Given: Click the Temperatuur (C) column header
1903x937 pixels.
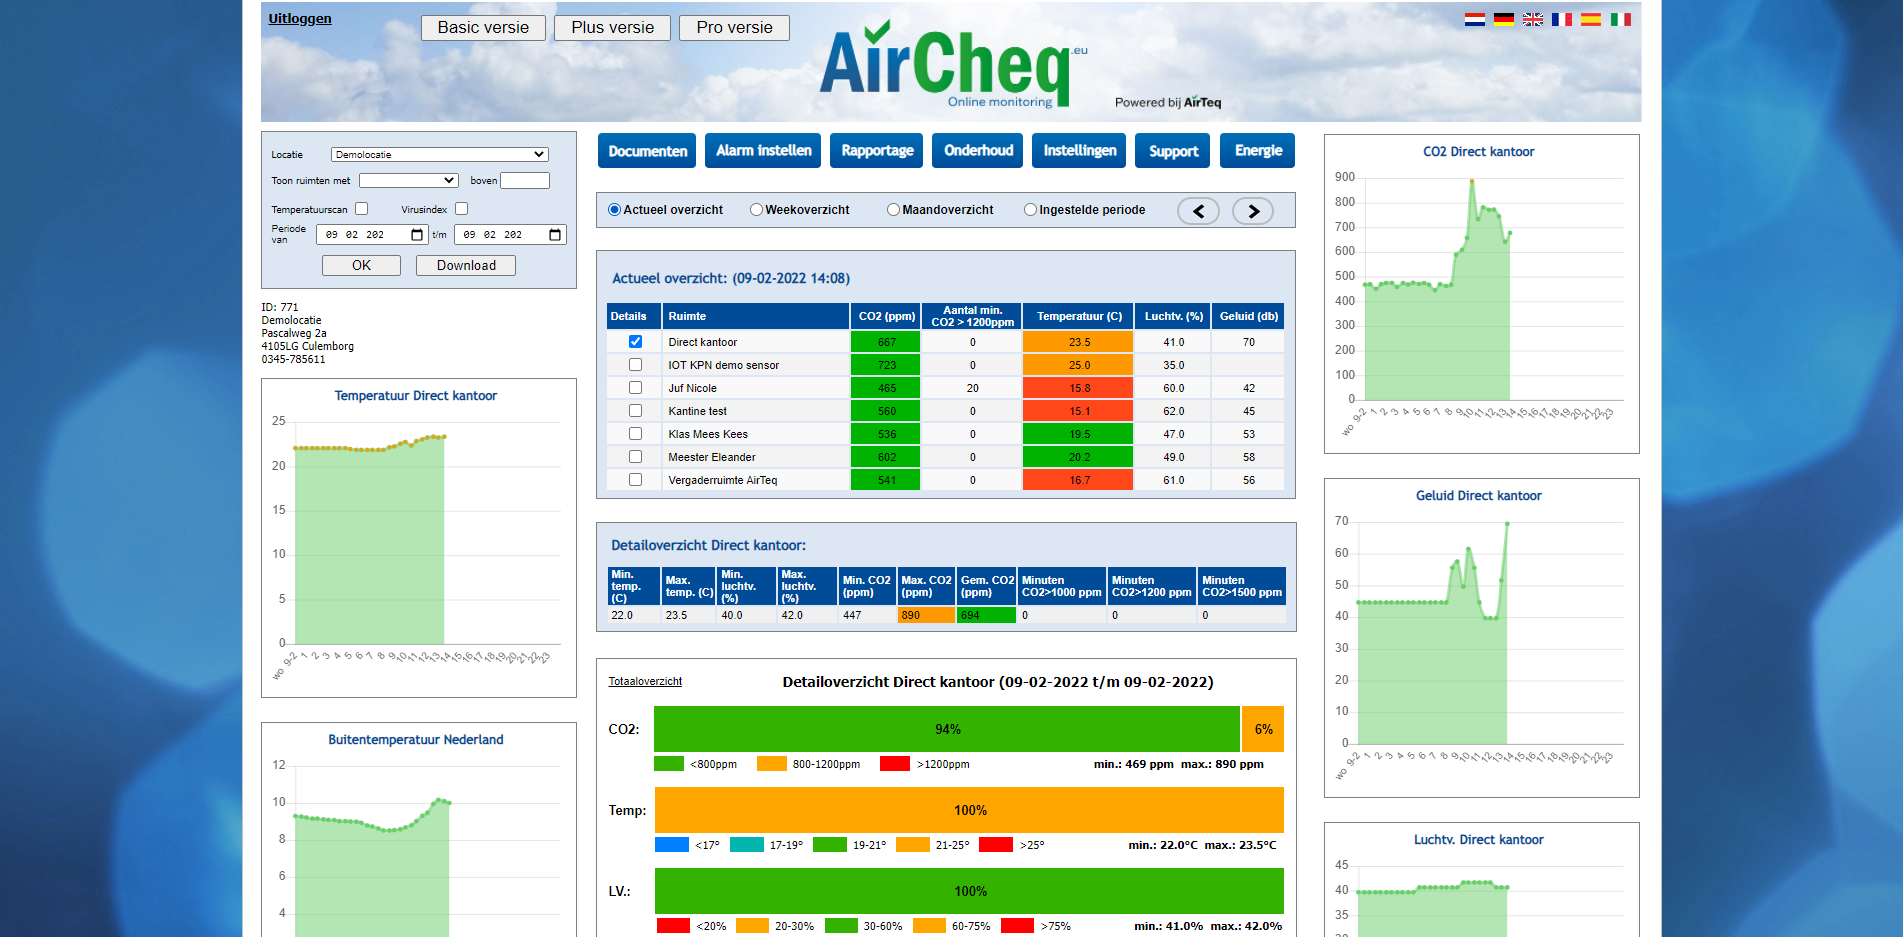Looking at the screenshot, I should pos(1079,316).
